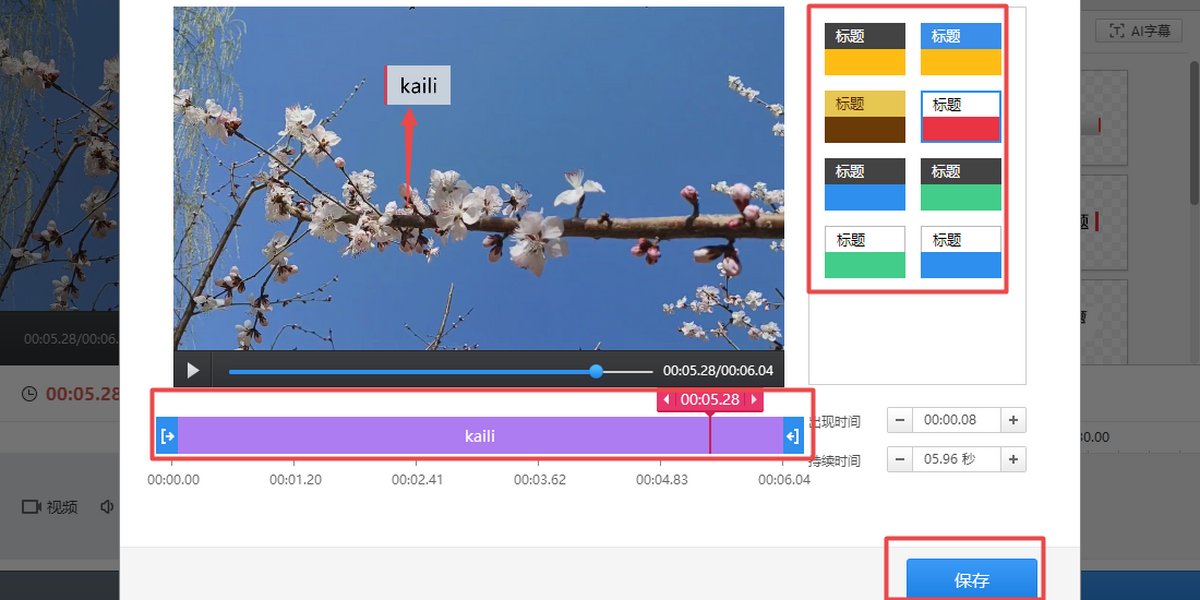Image resolution: width=1200 pixels, height=600 pixels.
Task: Step the playhead marker forward with right arrow
Action: click(754, 400)
